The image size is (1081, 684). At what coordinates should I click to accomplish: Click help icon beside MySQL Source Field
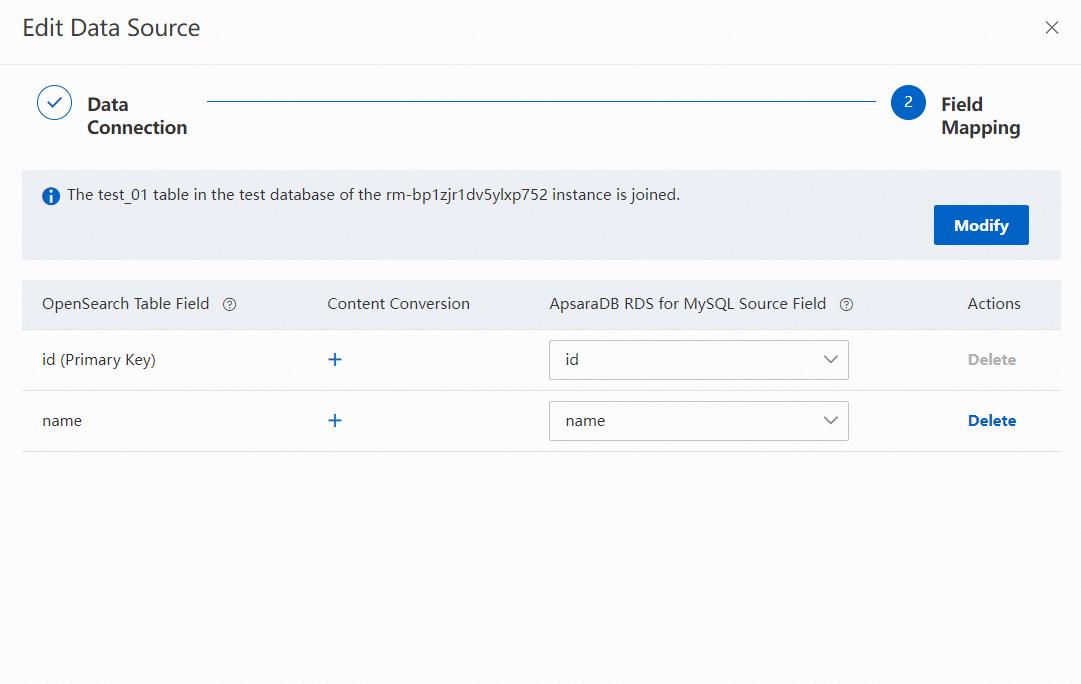(846, 305)
